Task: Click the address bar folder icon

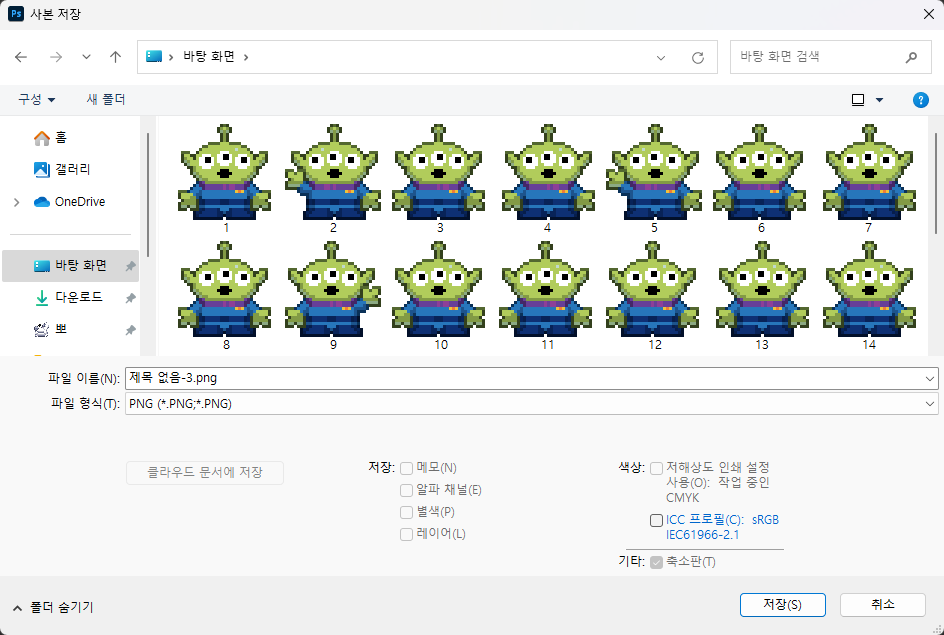Action: 154,57
